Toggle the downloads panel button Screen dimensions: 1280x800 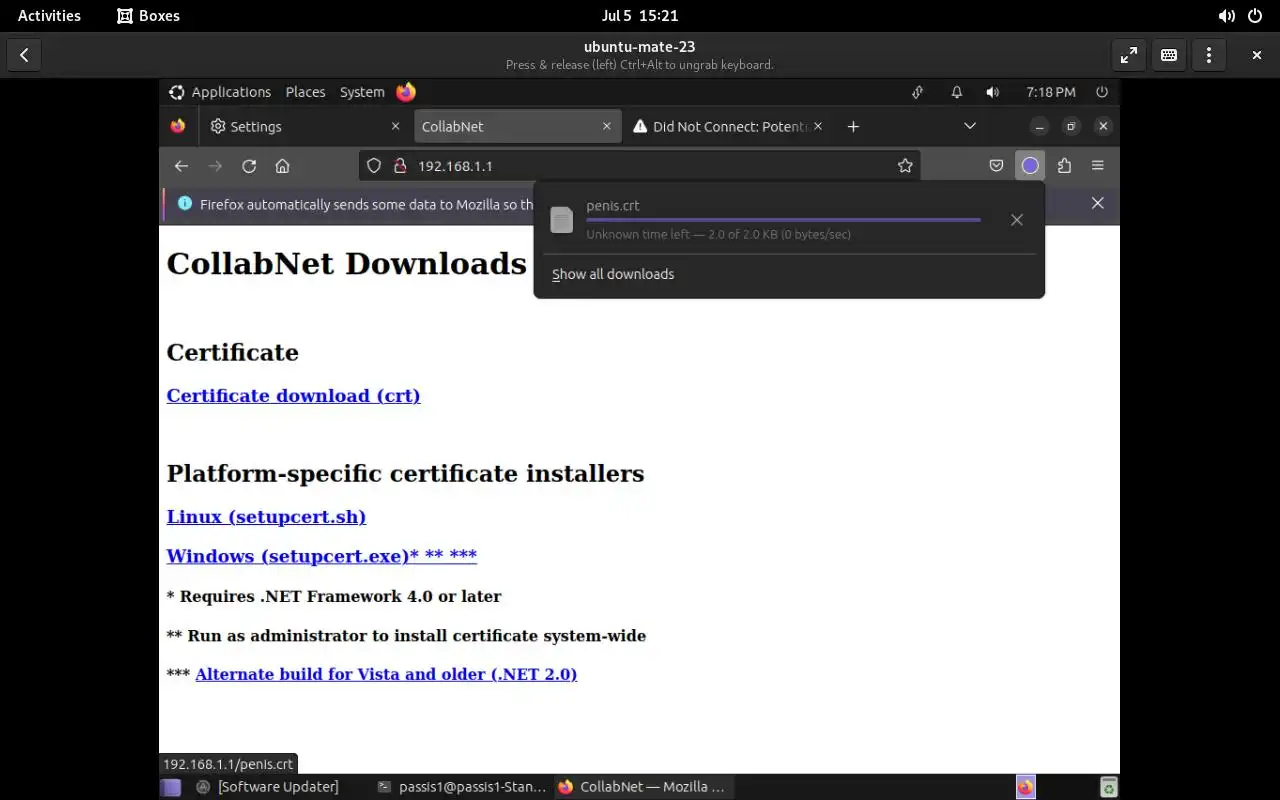1030,166
